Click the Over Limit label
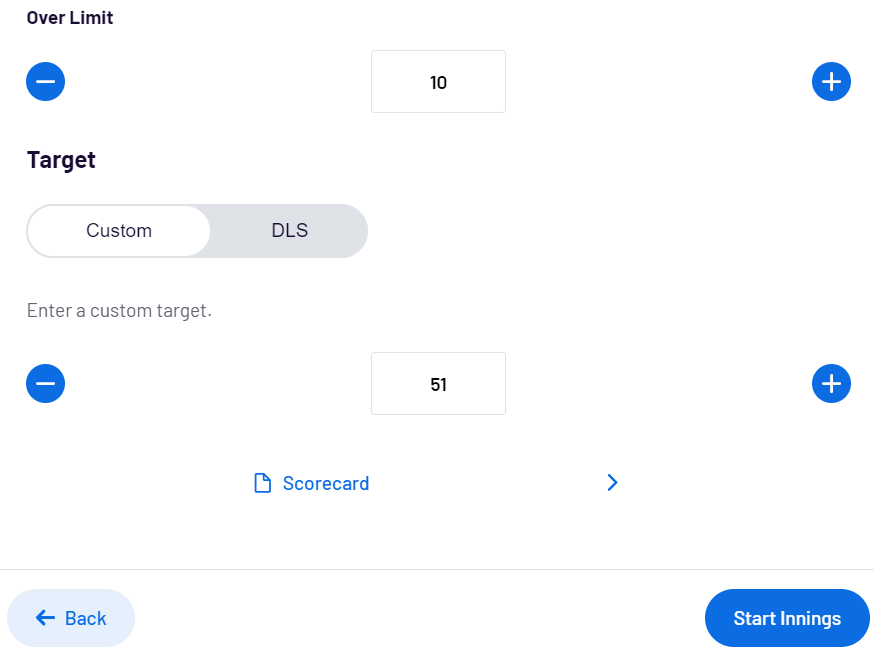Screen dimensions: 874x670 (70, 18)
